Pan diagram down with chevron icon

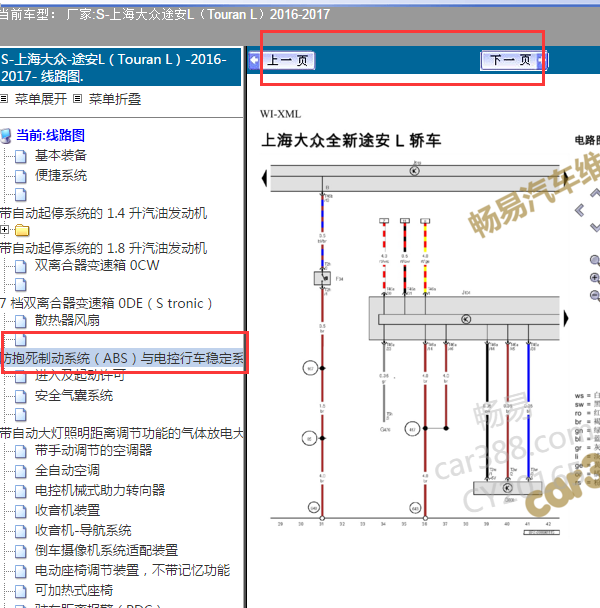point(595,228)
